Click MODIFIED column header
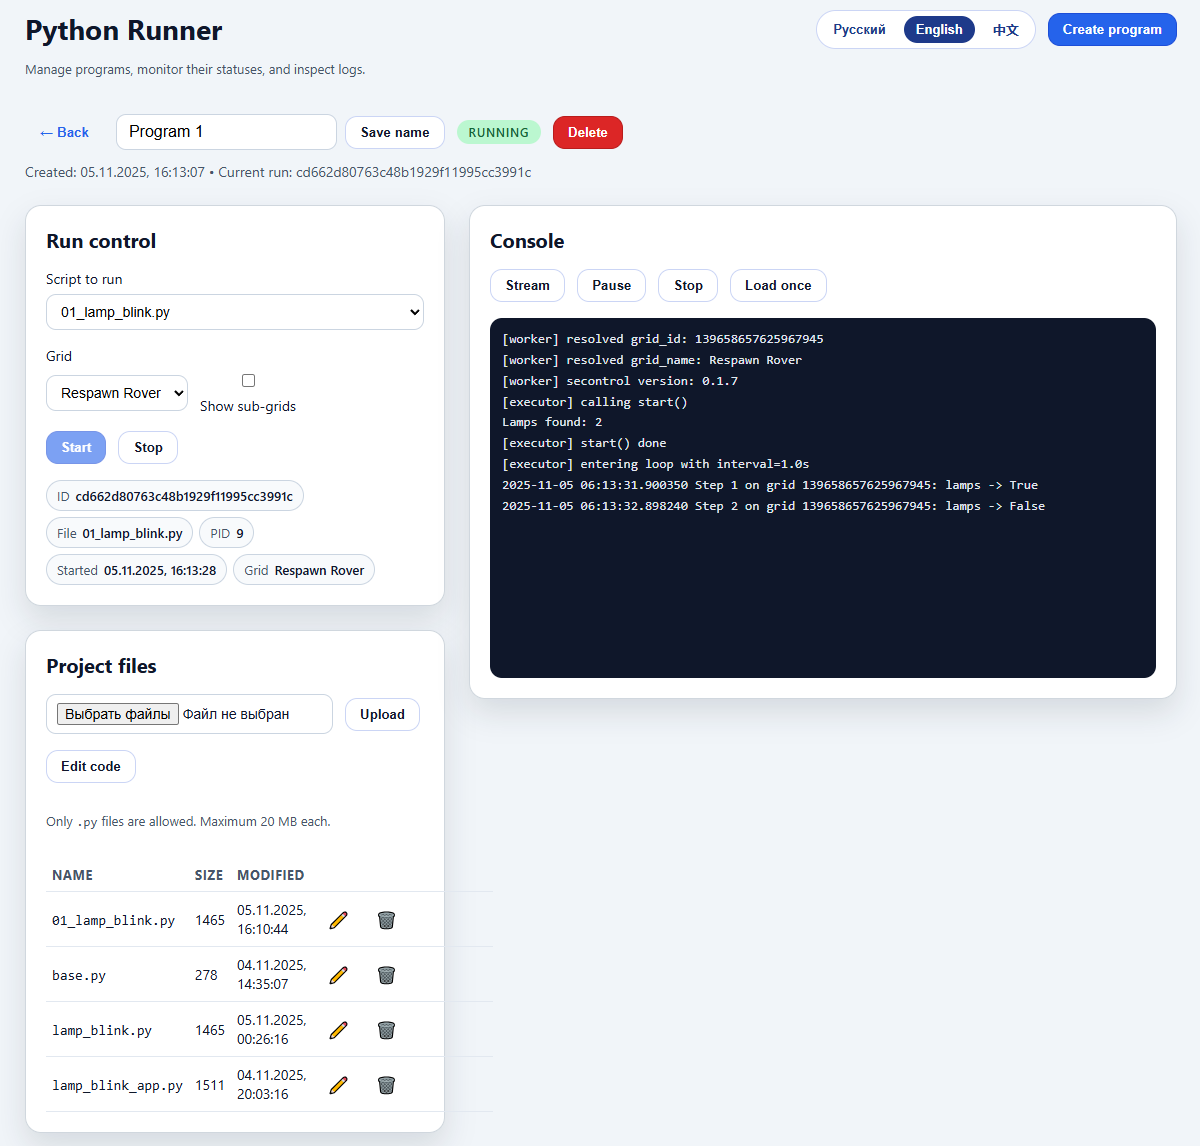The width and height of the screenshot is (1200, 1146). (271, 875)
